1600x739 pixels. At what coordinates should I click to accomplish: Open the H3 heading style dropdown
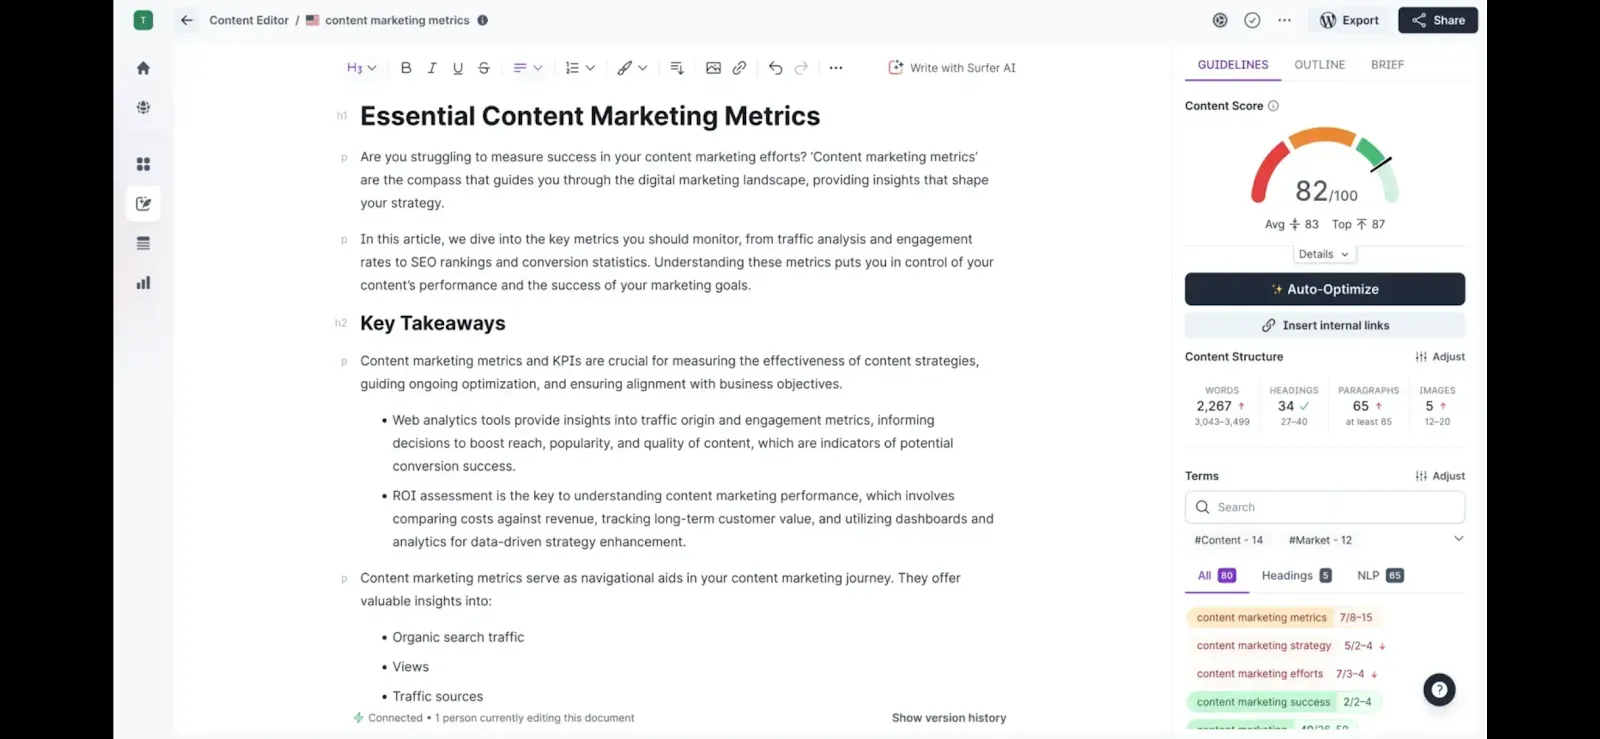point(361,68)
